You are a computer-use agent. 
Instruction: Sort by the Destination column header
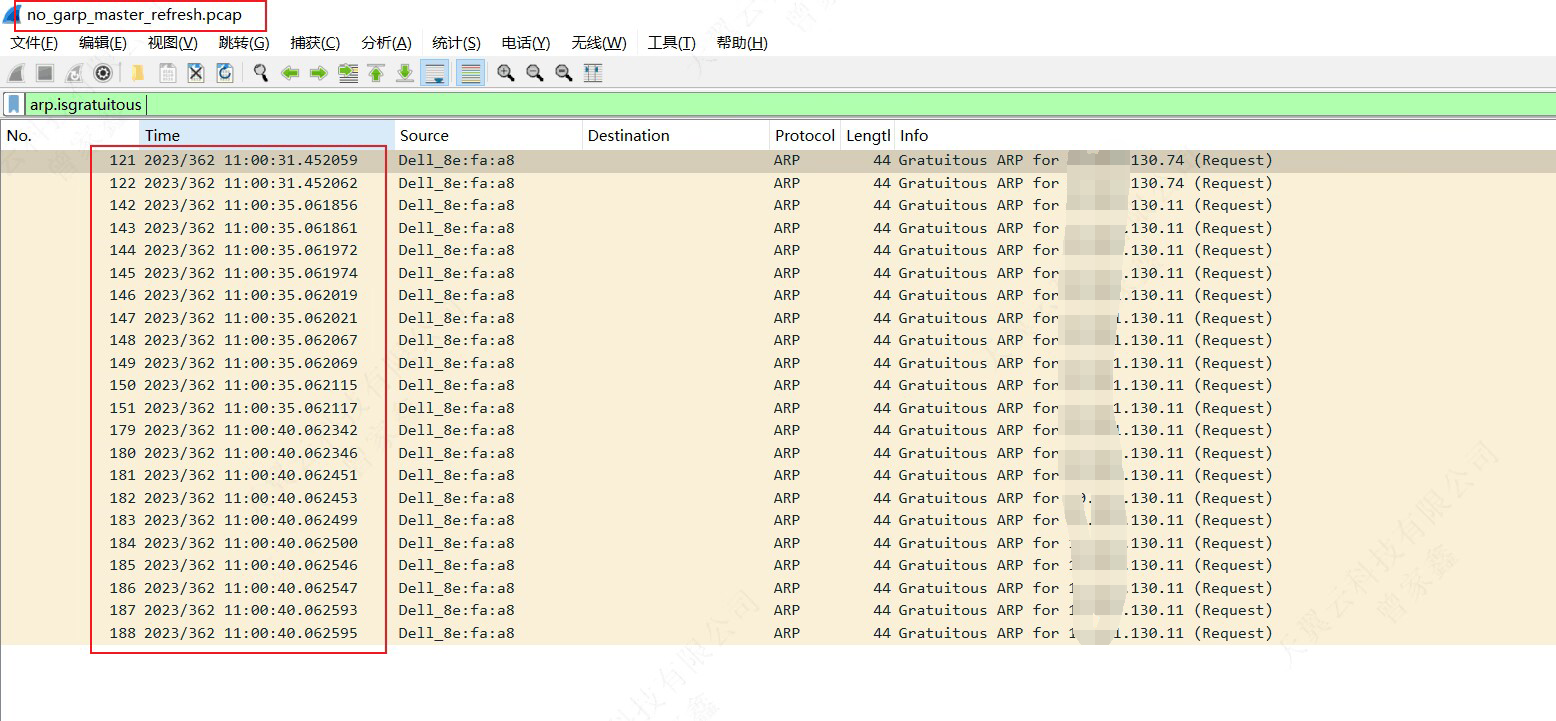676,136
